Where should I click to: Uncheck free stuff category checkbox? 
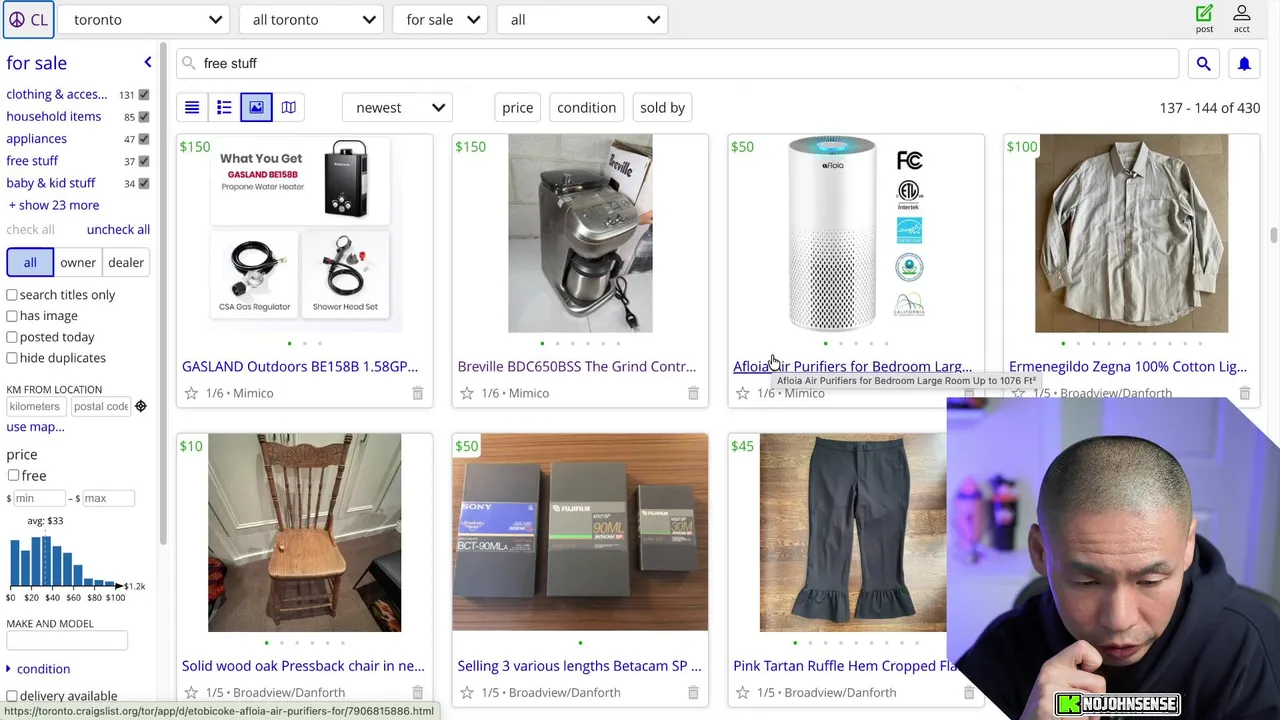[144, 161]
